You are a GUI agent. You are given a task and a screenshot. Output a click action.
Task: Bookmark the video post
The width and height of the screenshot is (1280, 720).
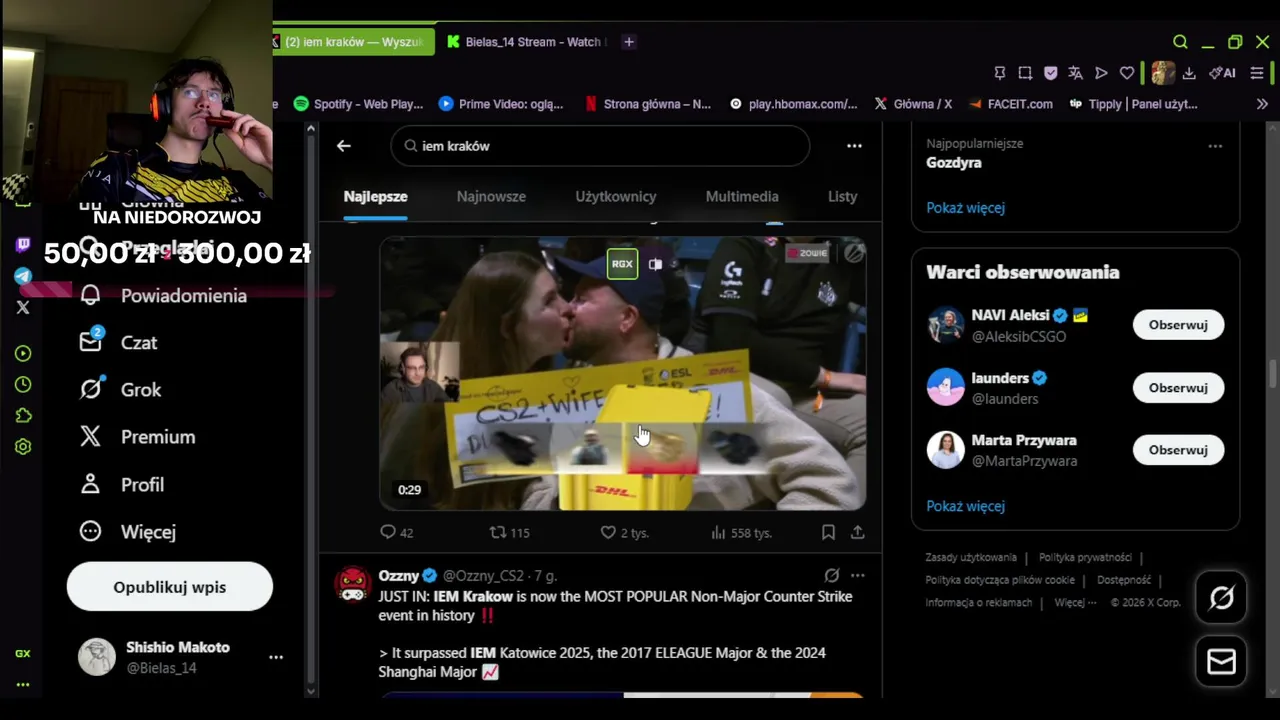[828, 533]
